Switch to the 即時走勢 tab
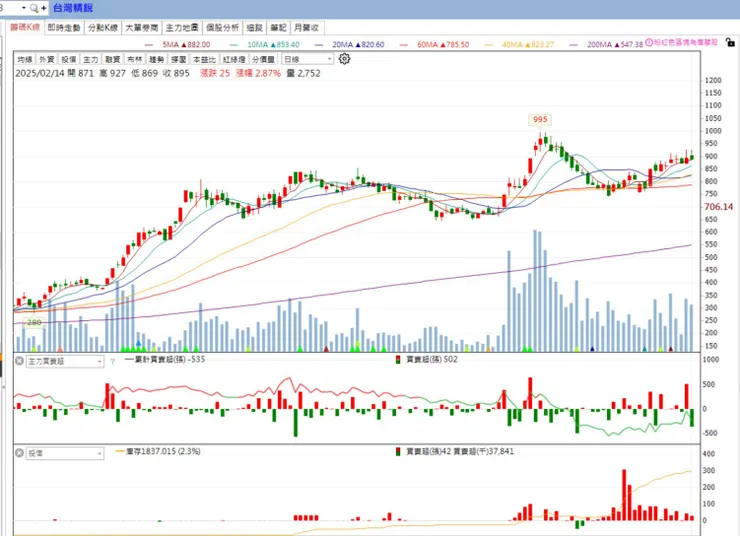Image resolution: width=740 pixels, height=536 pixels. [x=64, y=28]
